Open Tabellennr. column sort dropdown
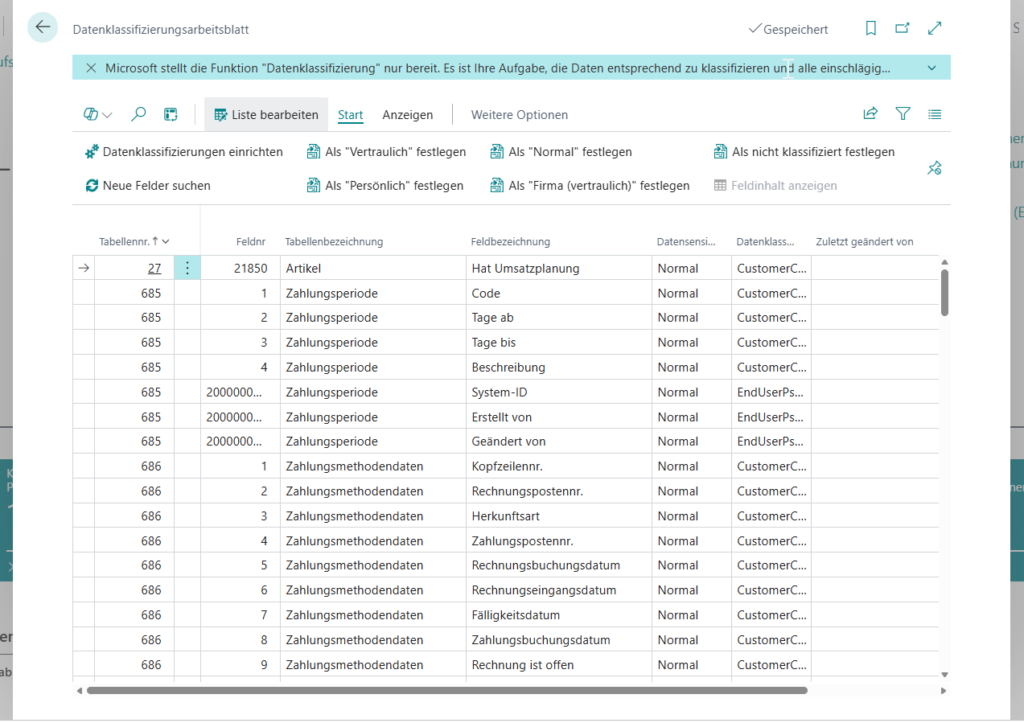1024x723 pixels. pos(166,242)
